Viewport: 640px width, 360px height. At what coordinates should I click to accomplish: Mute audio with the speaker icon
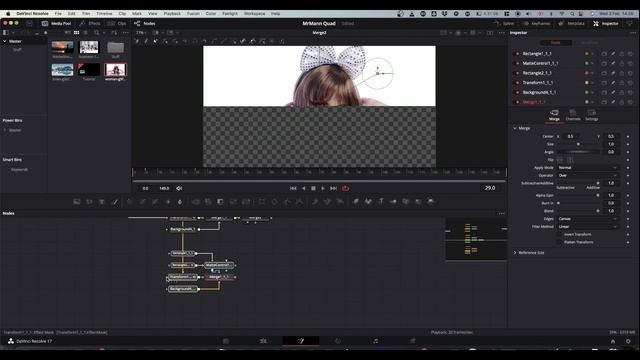click(179, 189)
